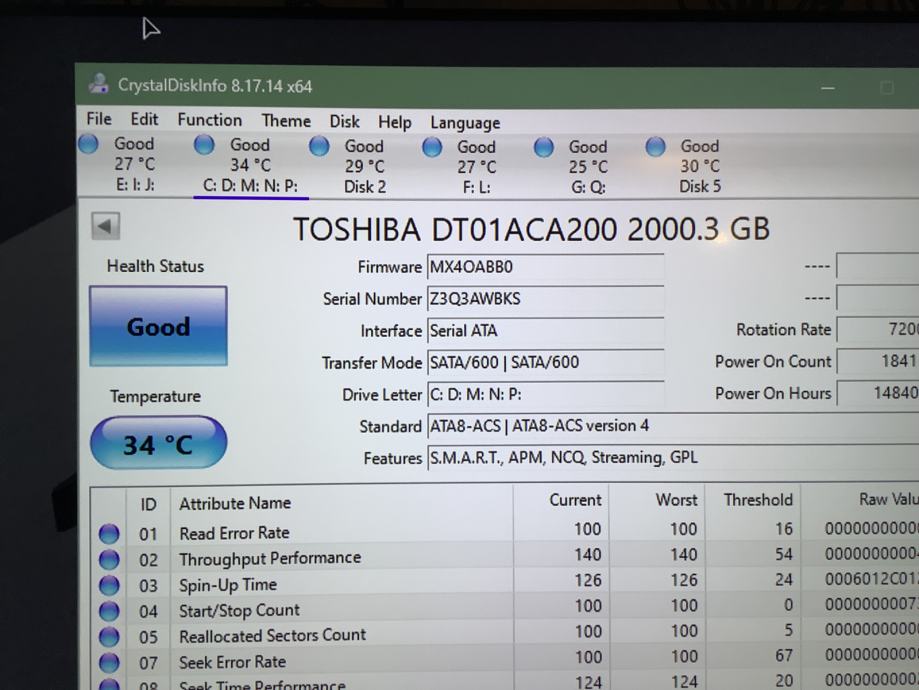919x690 pixels.
Task: Click the Serial Number field
Action: (544, 299)
